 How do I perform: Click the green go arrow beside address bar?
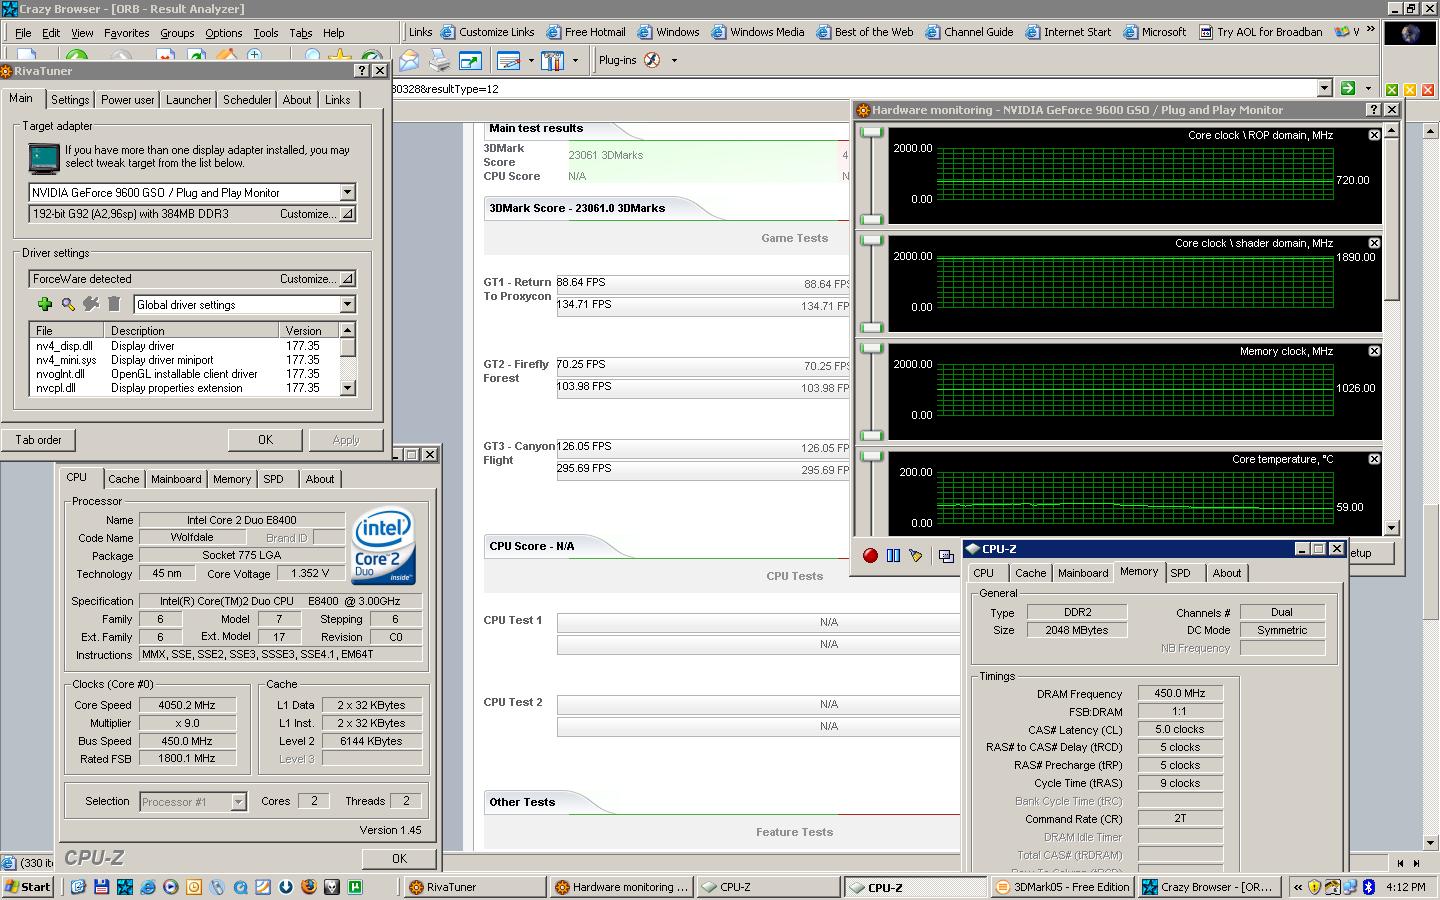1348,88
